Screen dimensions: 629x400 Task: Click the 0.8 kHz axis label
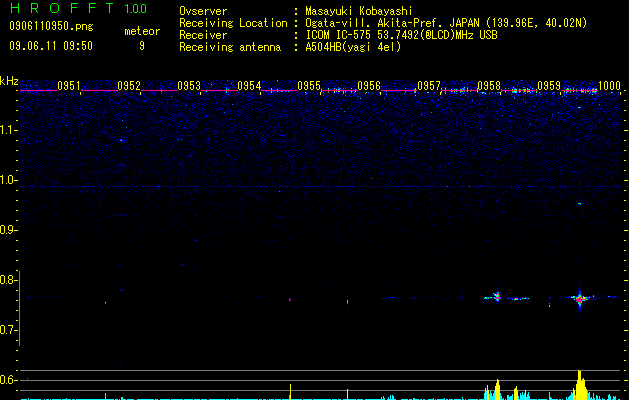(9, 280)
